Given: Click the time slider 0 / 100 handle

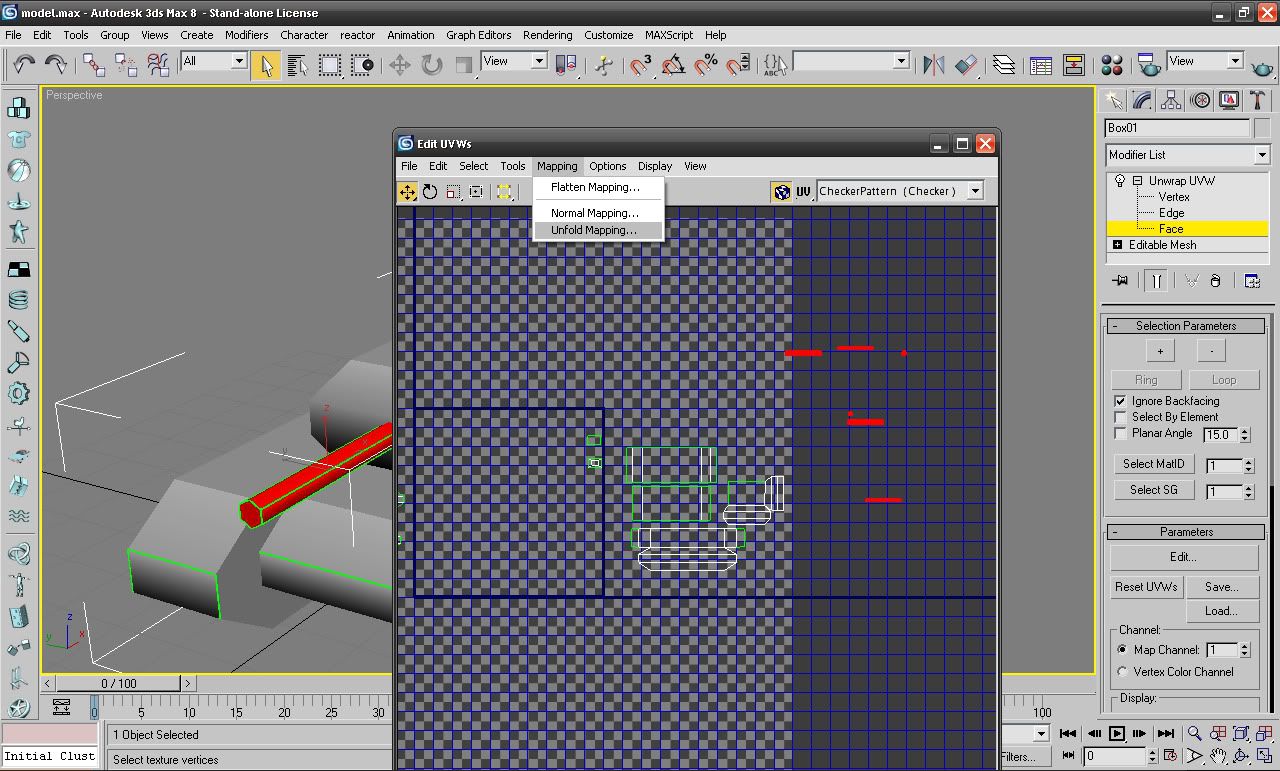Looking at the screenshot, I should pyautogui.click(x=119, y=683).
